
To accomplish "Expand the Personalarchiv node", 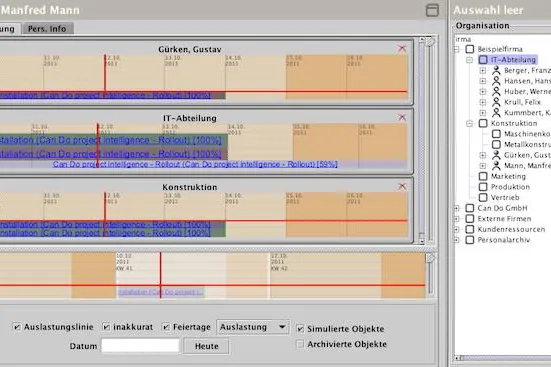I will (456, 240).
